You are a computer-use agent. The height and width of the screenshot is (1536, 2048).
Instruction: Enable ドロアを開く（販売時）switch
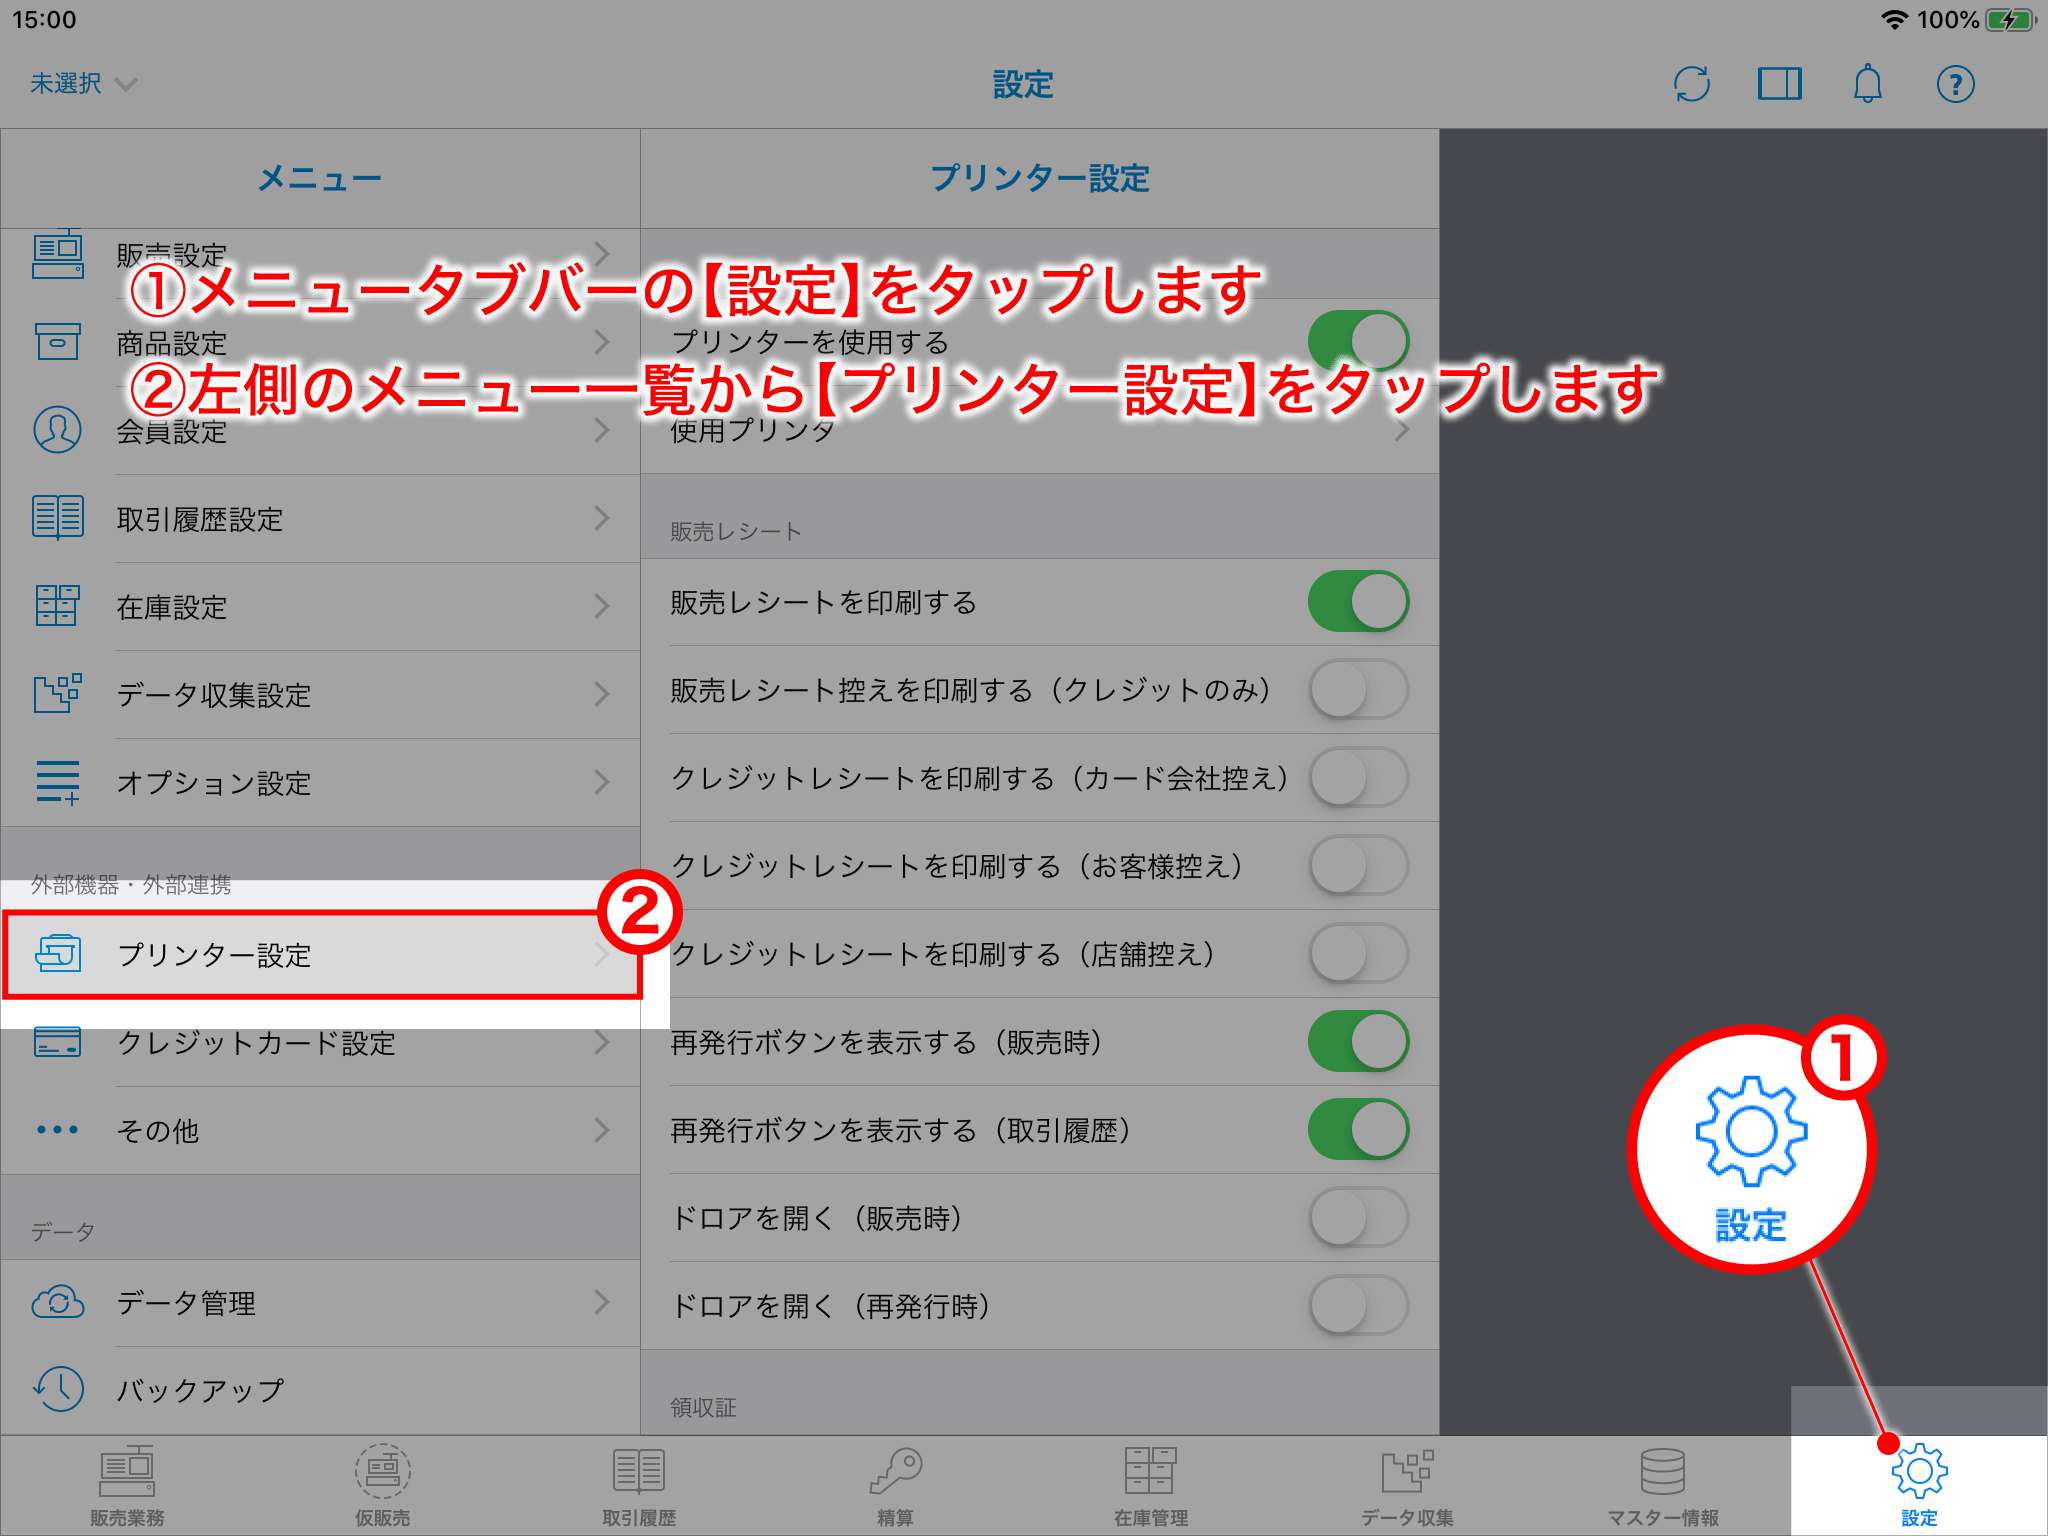coord(1358,1218)
